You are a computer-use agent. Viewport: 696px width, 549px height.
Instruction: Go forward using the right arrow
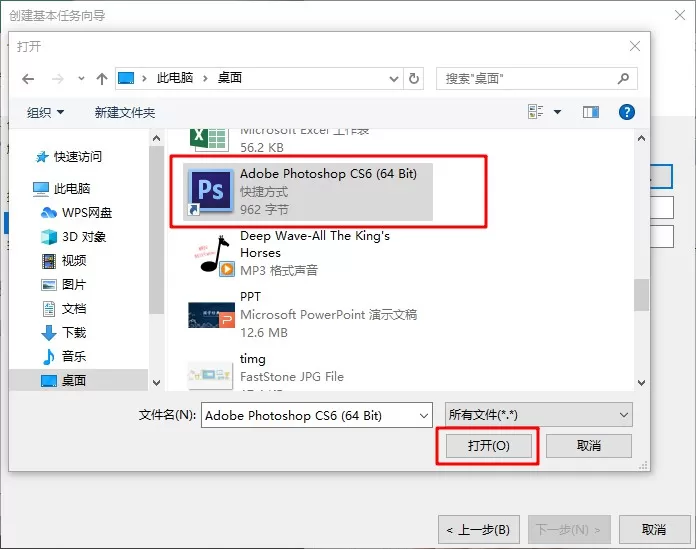pos(58,79)
